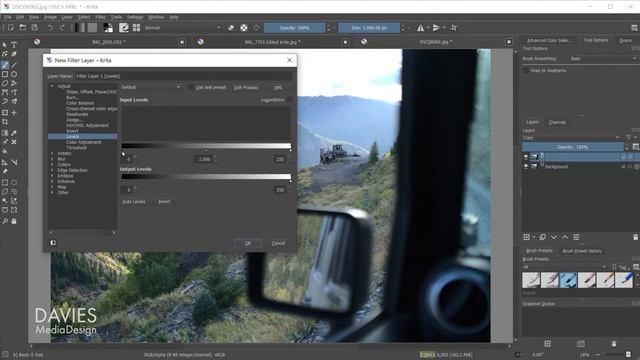This screenshot has height=360, width=640.
Task: Click the Edit Presets button
Action: tap(246, 87)
